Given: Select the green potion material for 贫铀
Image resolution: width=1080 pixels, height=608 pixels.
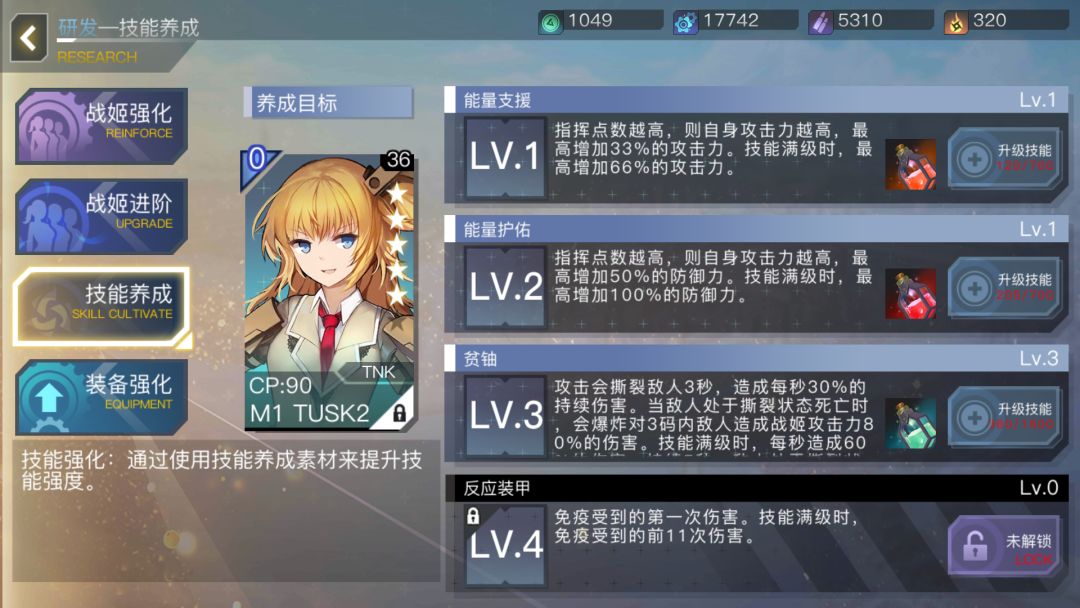Looking at the screenshot, I should [911, 423].
